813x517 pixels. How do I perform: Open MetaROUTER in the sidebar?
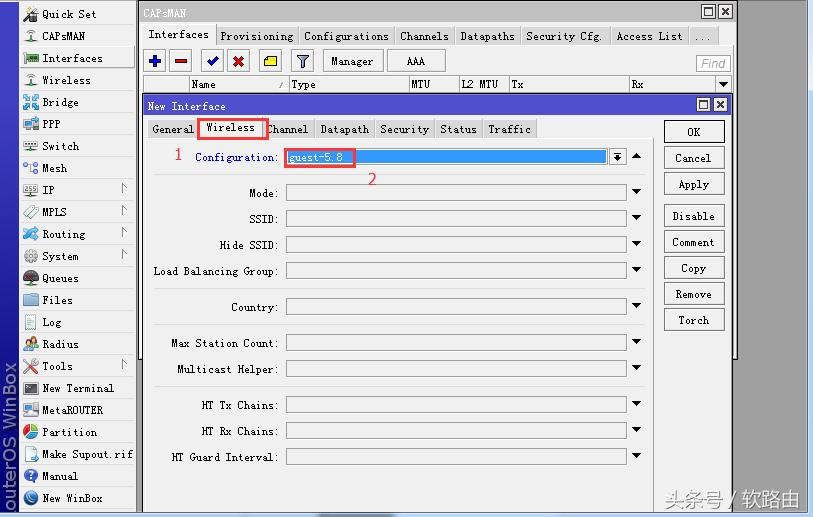78,410
